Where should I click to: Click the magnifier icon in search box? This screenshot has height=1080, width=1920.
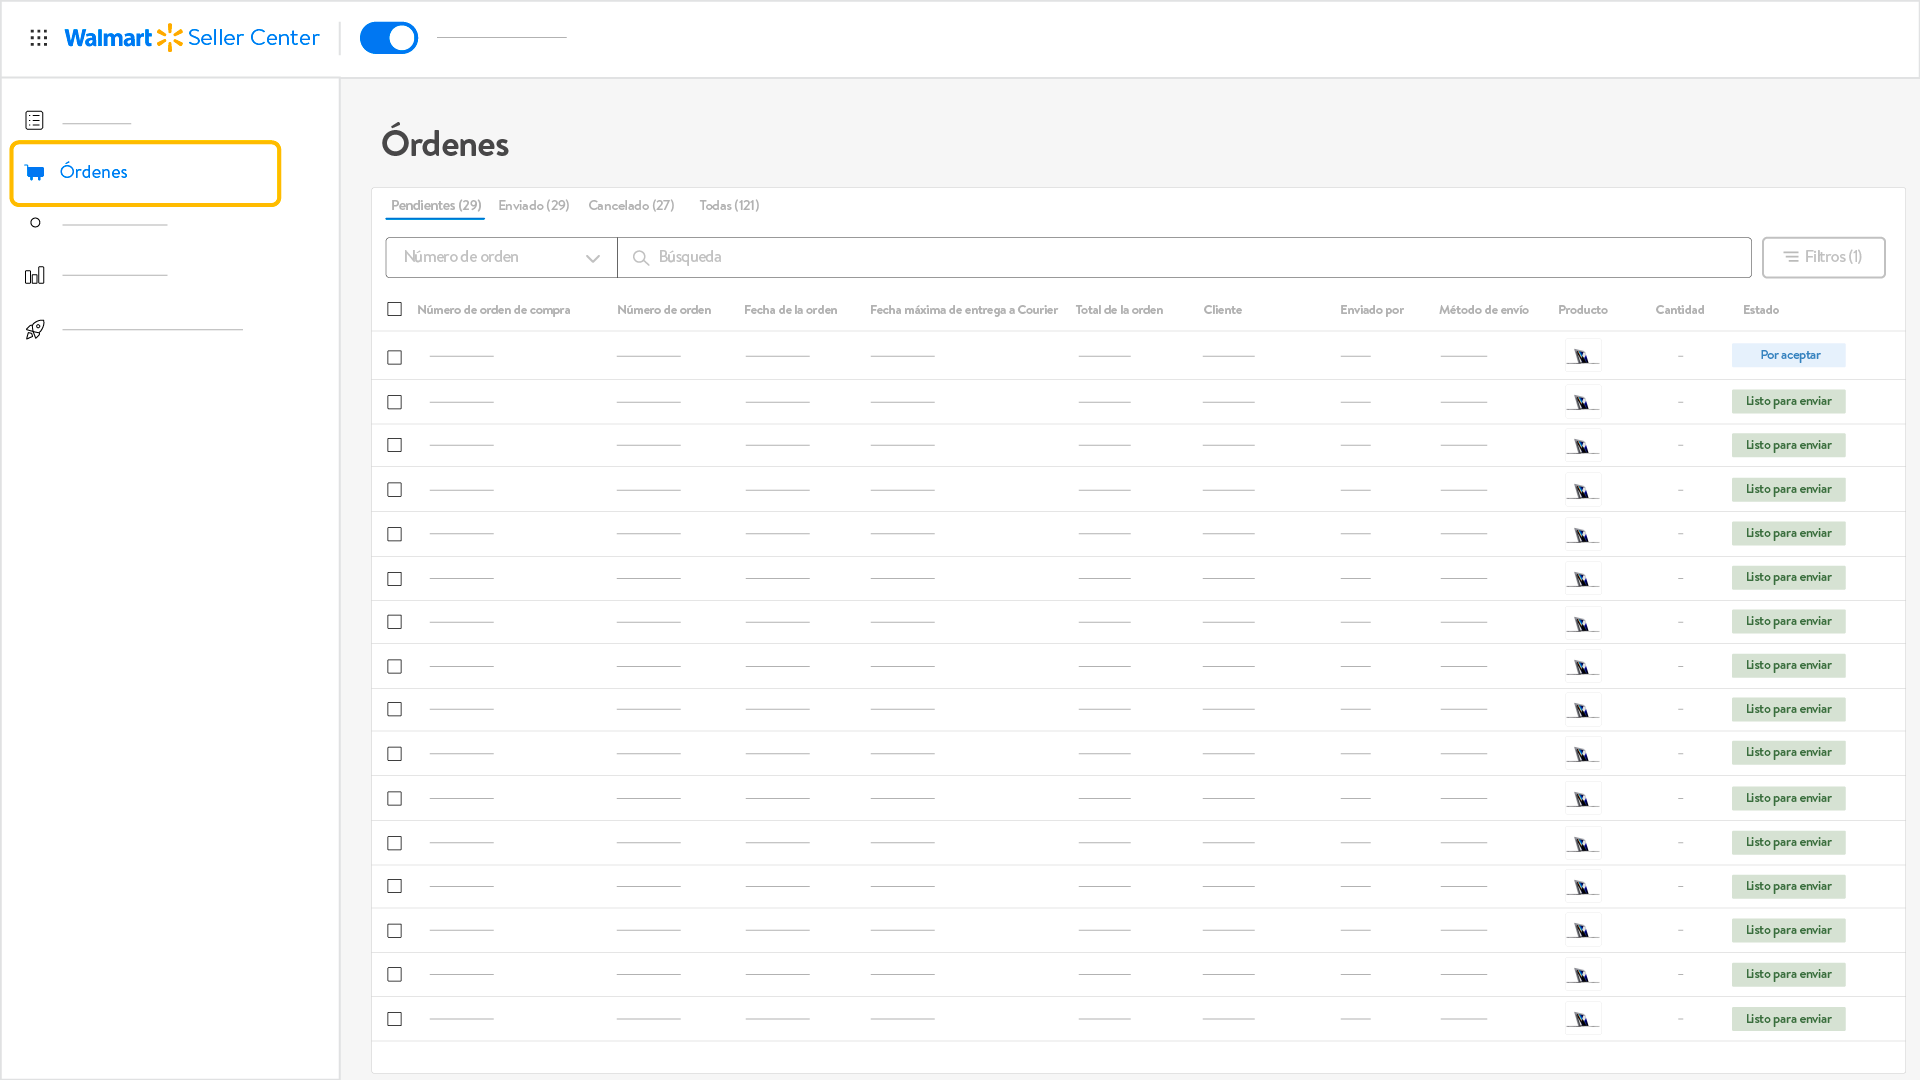pos(641,258)
